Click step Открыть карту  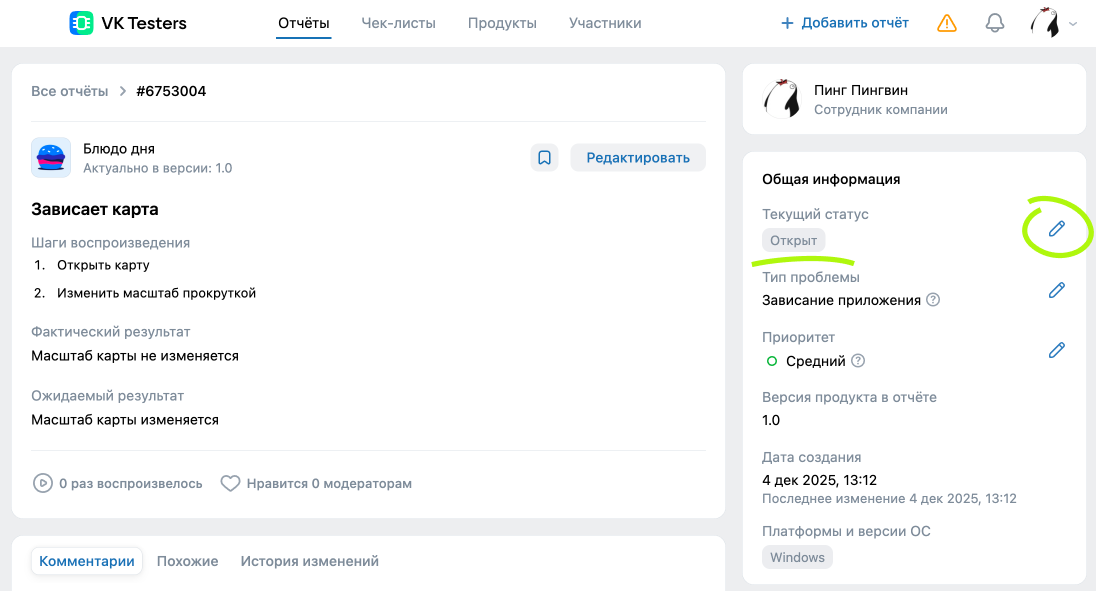103,265
